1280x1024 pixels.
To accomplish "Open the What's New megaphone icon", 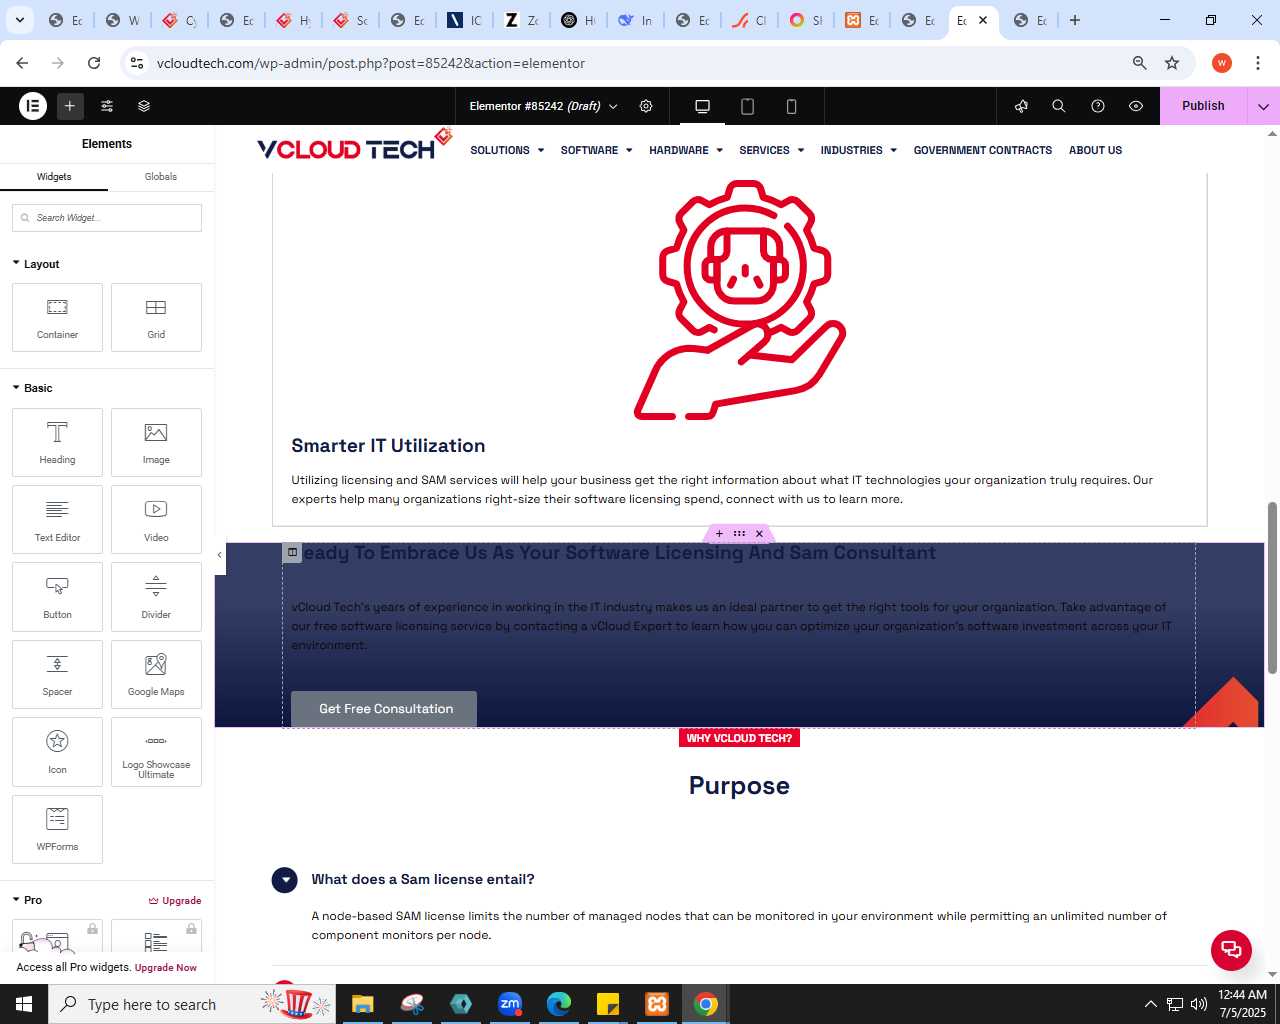I will 1021,106.
